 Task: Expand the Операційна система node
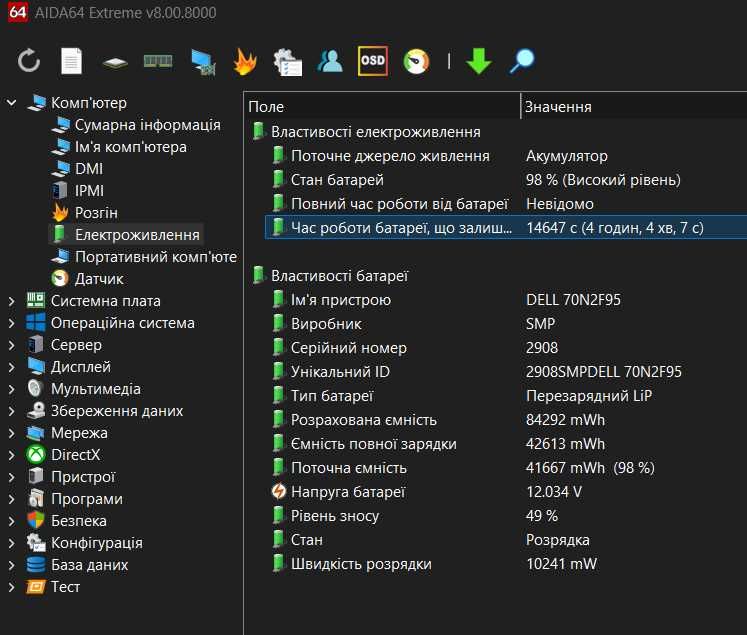[x=12, y=323]
